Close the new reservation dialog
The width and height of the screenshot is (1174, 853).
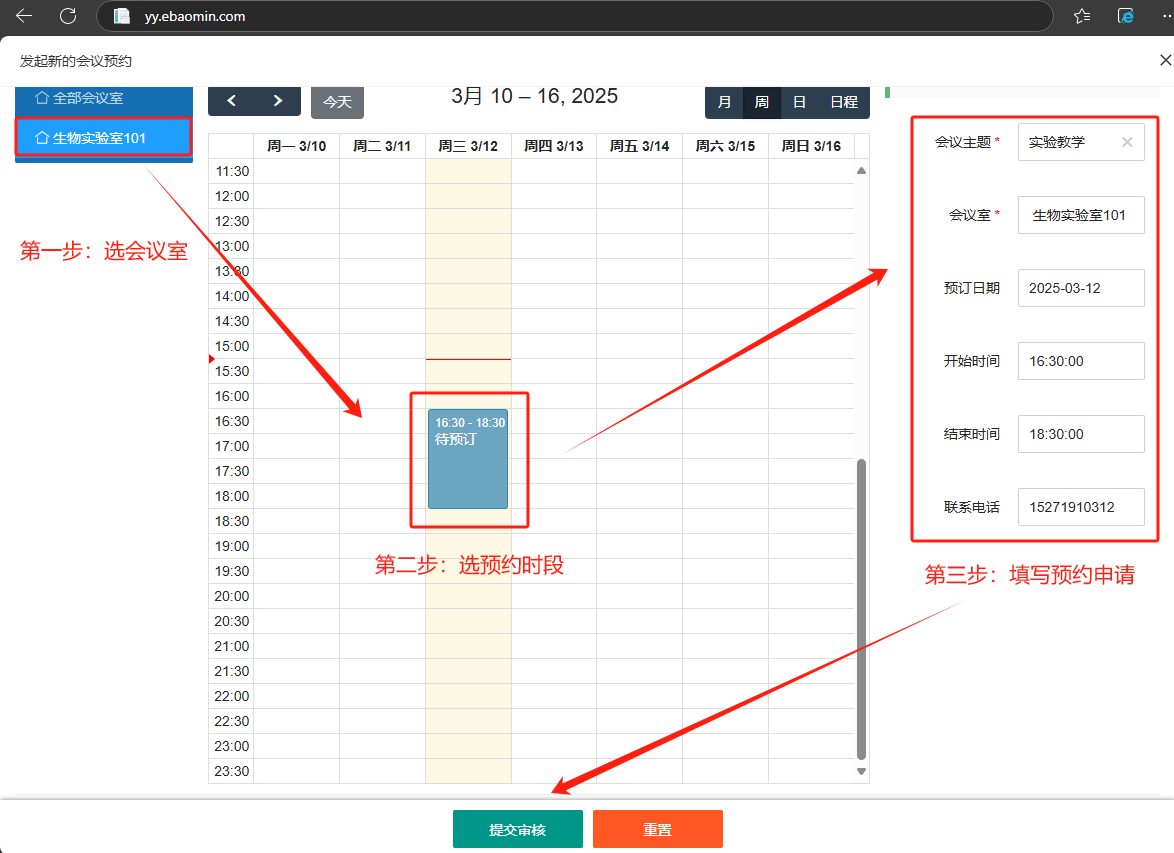(x=1164, y=60)
